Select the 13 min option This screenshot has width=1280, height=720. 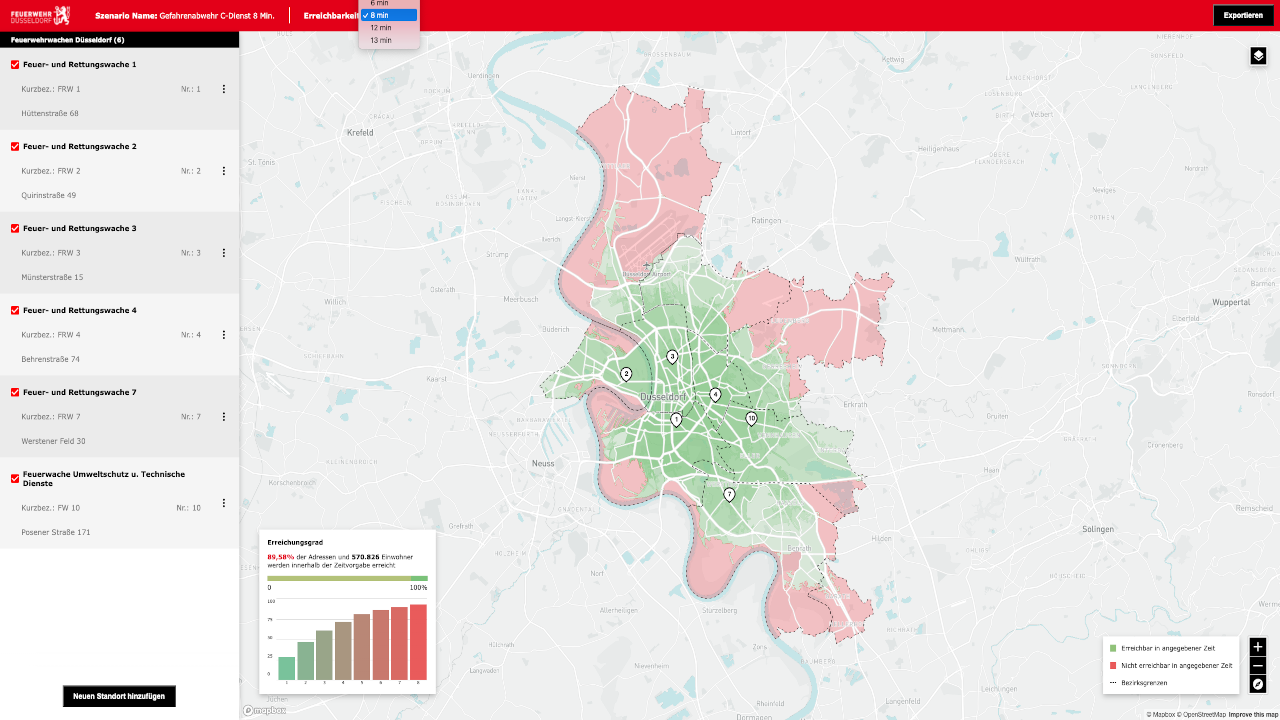[x=381, y=40]
